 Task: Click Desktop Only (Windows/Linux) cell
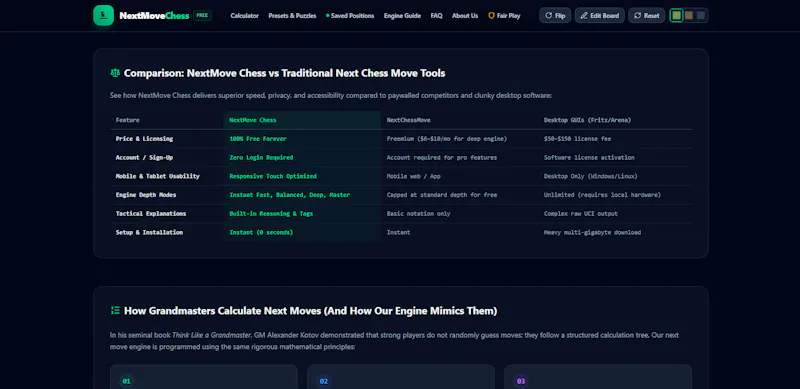(591, 176)
